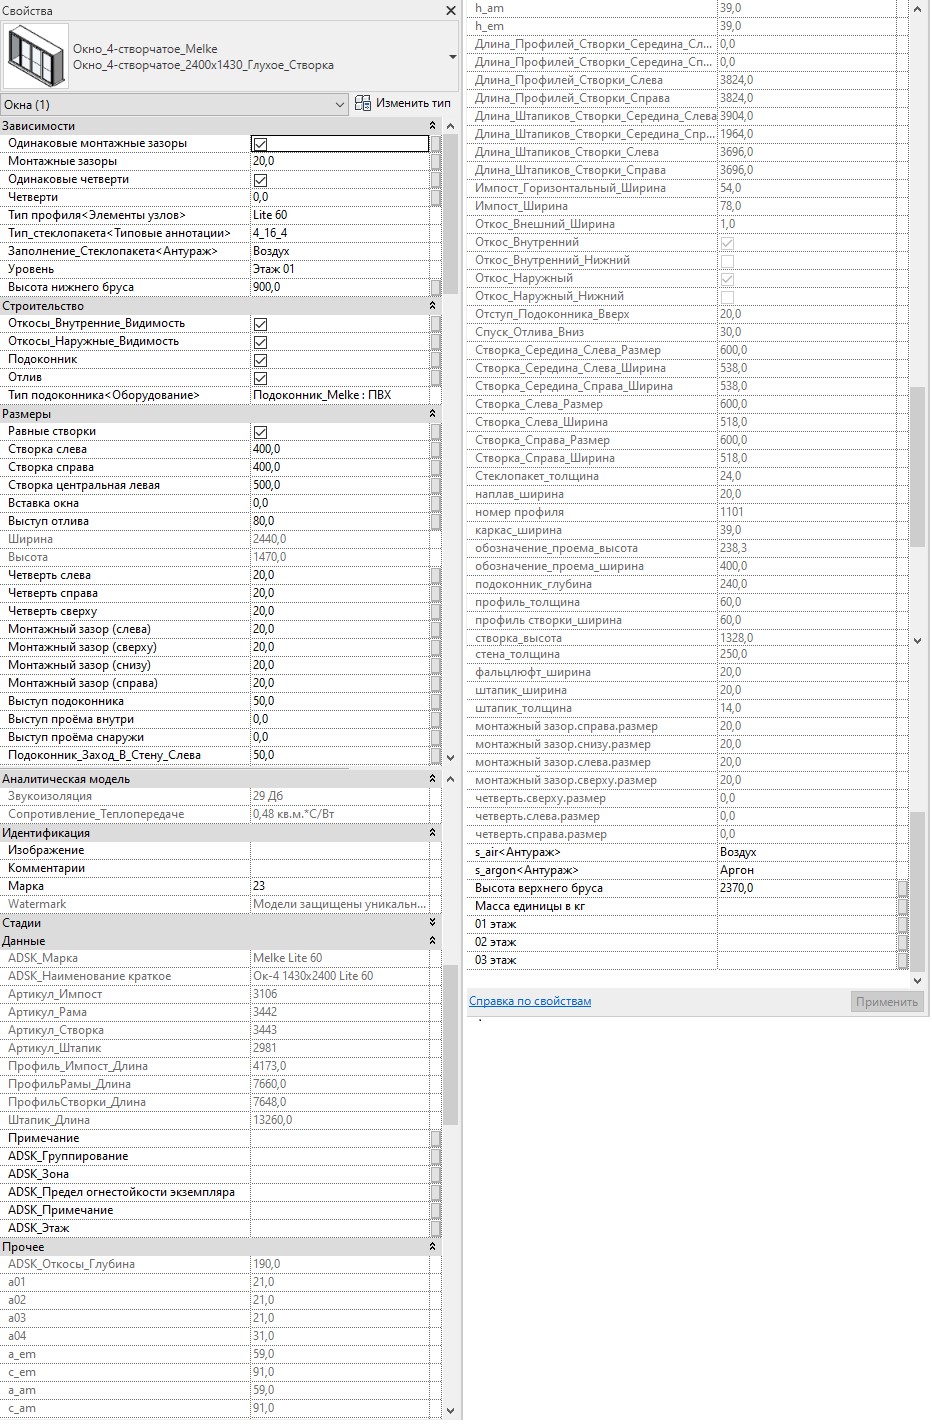Close the Свойства properties panel
Screen dimensions: 932x1424
click(x=450, y=11)
